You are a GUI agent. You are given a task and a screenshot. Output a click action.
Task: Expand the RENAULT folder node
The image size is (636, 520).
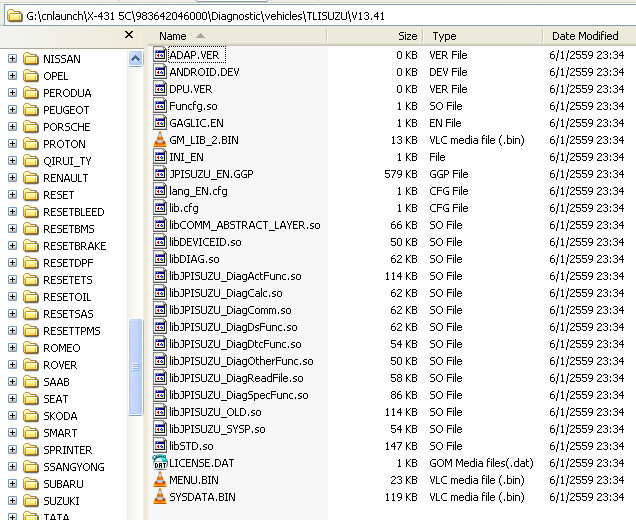point(13,178)
